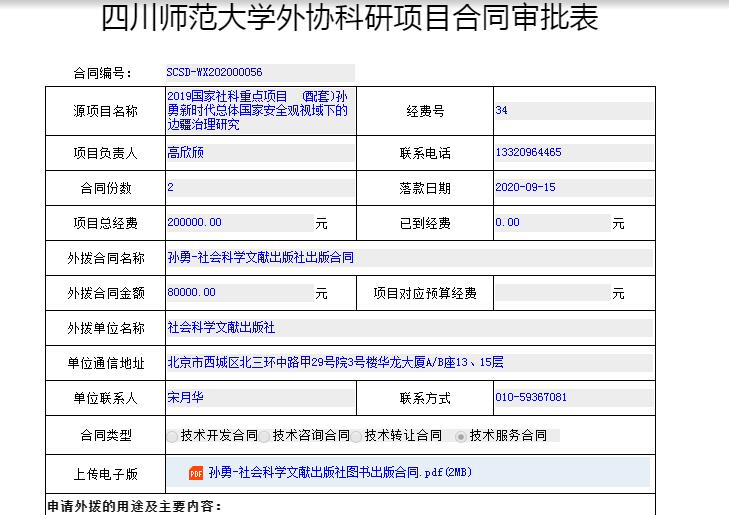Click the 已到经费 field 0.00
Screen dimensions: 729x515
[553, 223]
